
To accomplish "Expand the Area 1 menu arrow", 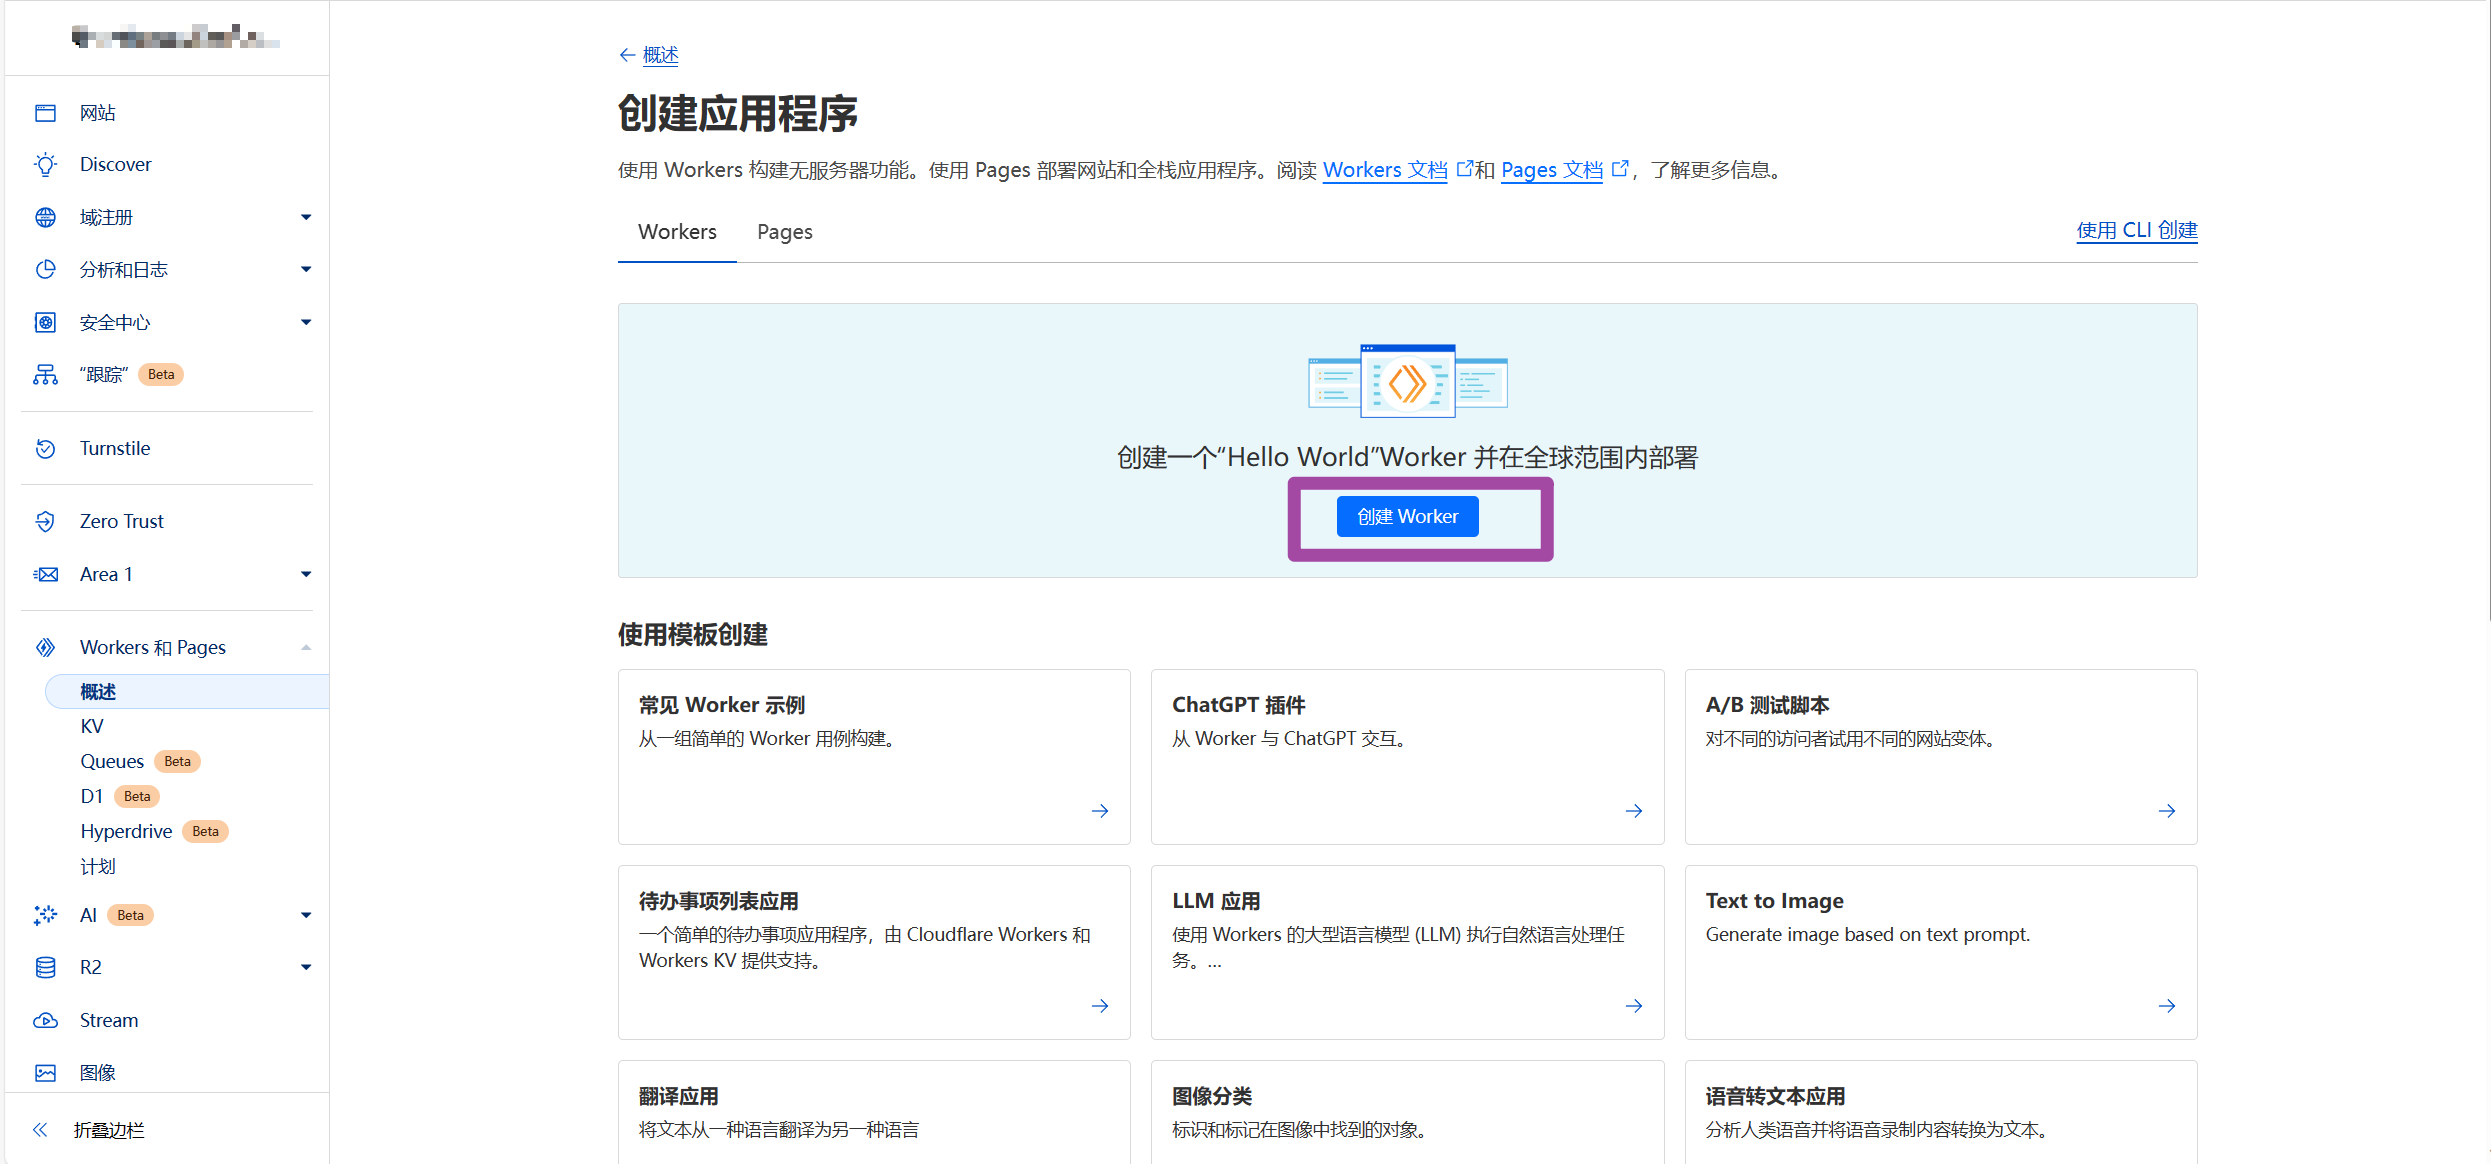I will pyautogui.click(x=306, y=574).
